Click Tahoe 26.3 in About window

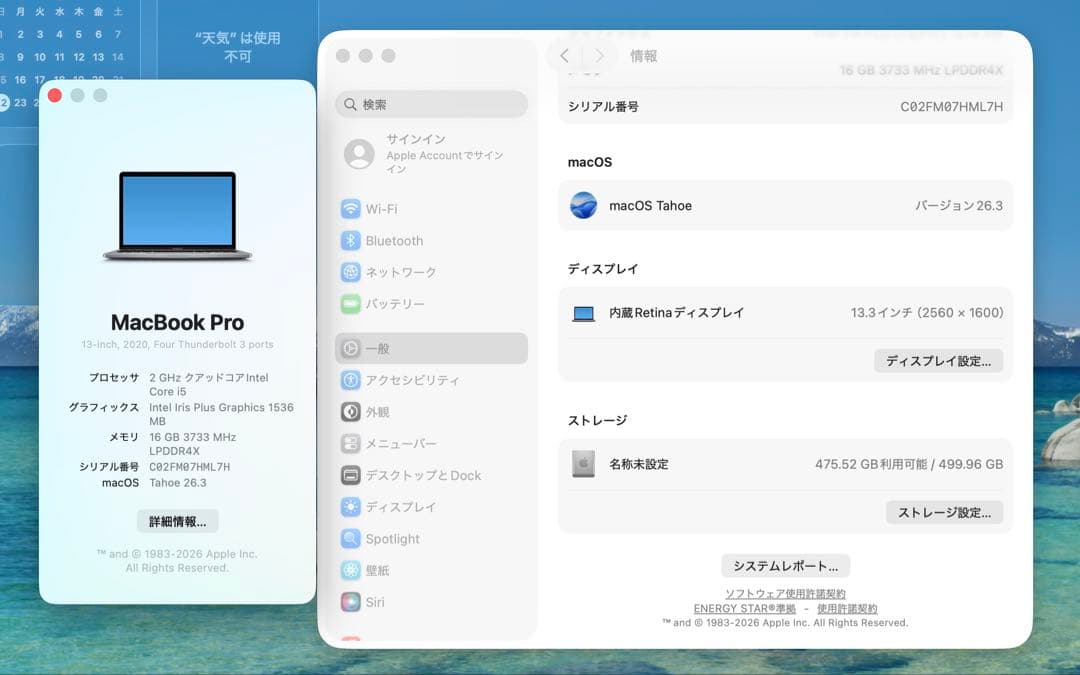click(x=178, y=483)
